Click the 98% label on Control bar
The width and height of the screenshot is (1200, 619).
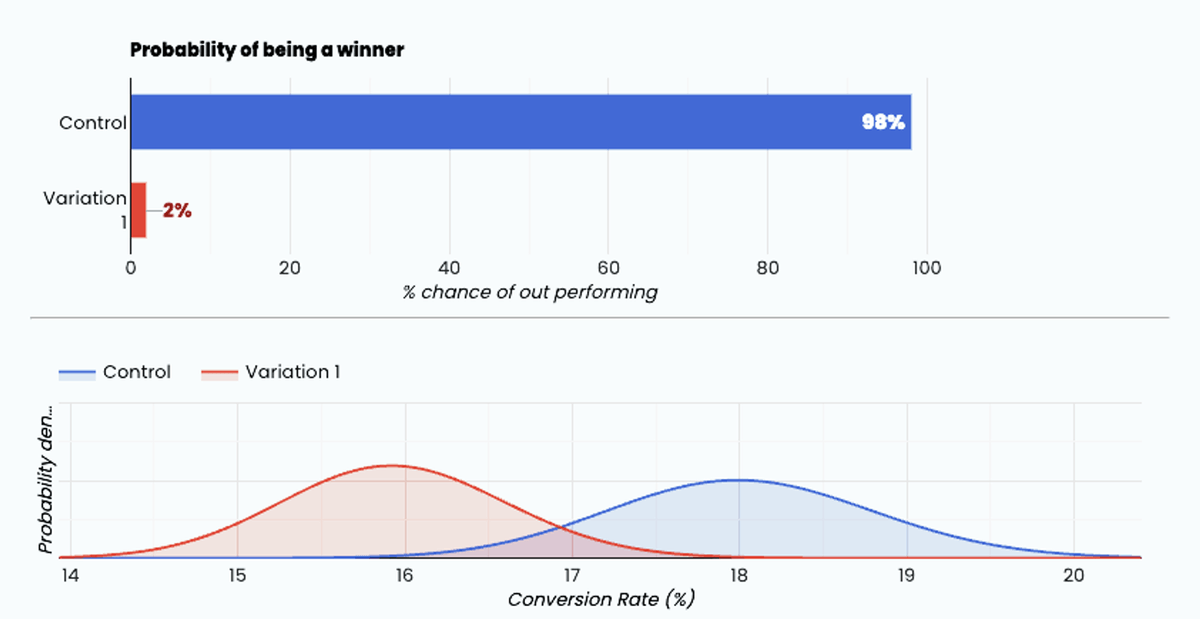[883, 122]
